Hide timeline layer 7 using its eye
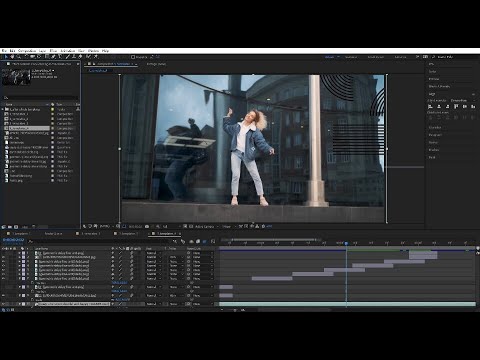Image resolution: width=480 pixels, height=360 pixels. click(3, 279)
